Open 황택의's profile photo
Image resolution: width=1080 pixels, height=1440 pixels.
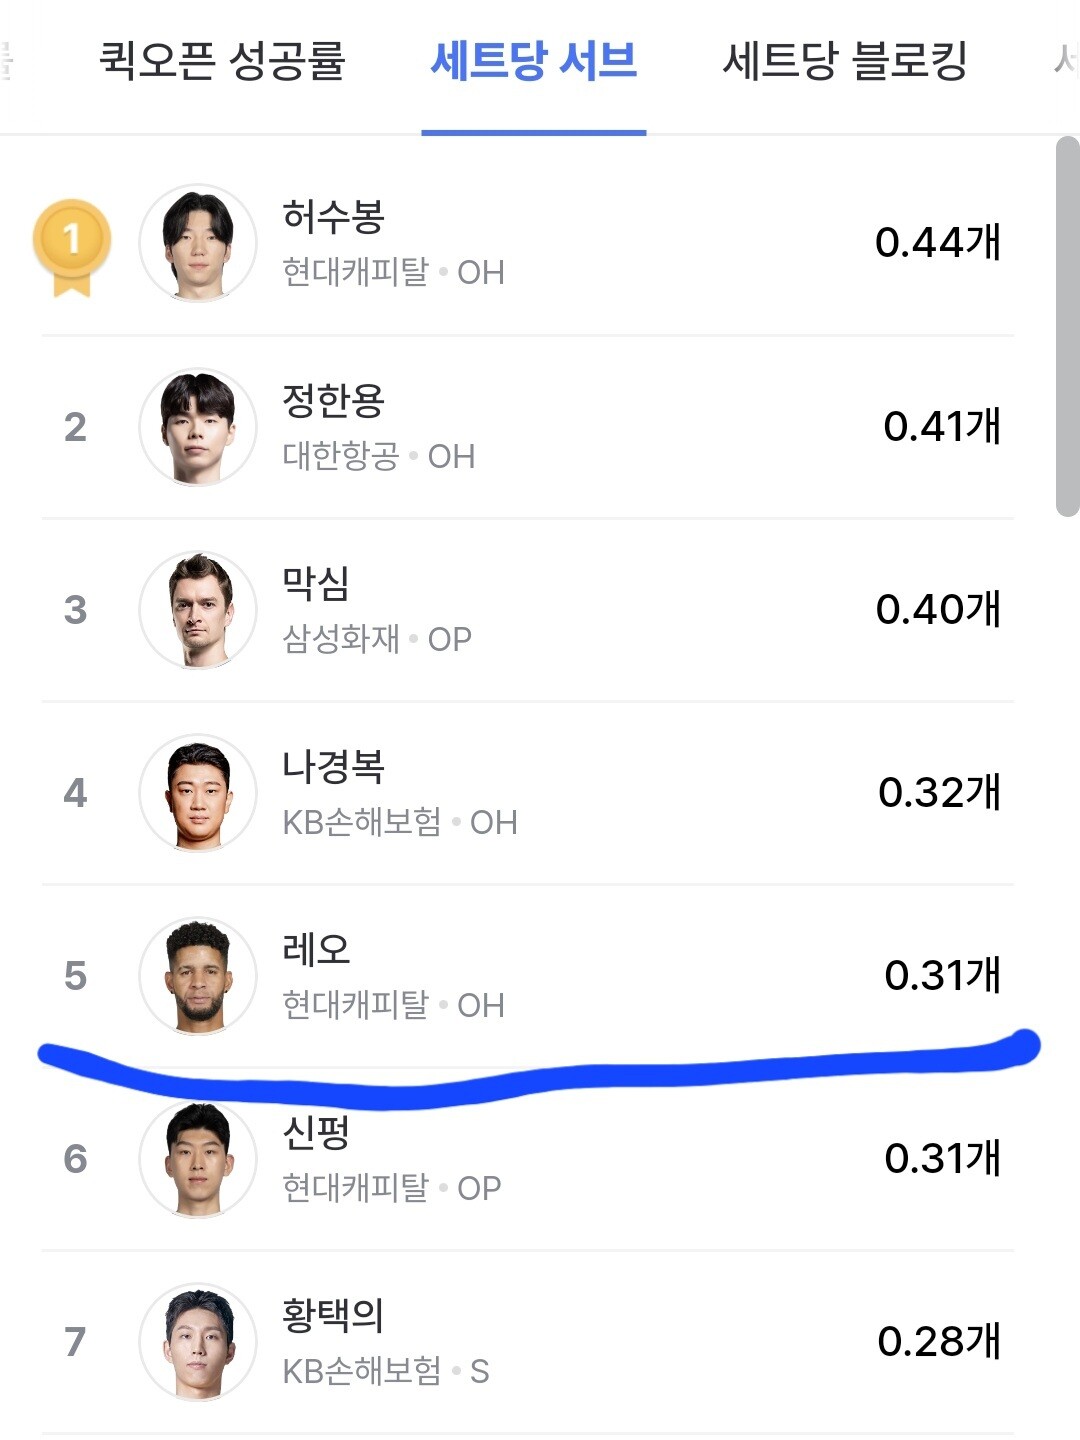pyautogui.click(x=198, y=1342)
